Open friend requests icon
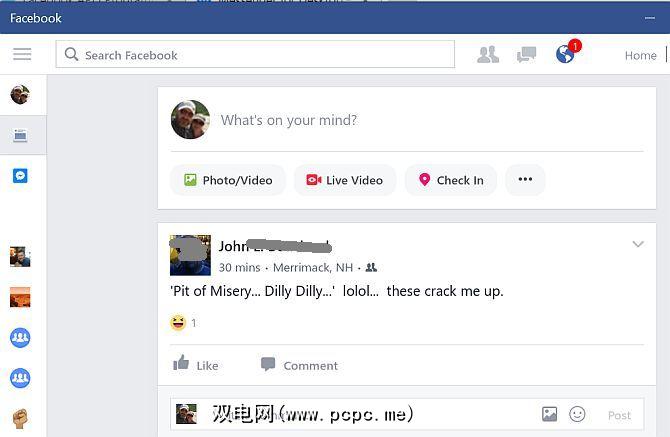The height and width of the screenshot is (437, 670). tap(488, 55)
